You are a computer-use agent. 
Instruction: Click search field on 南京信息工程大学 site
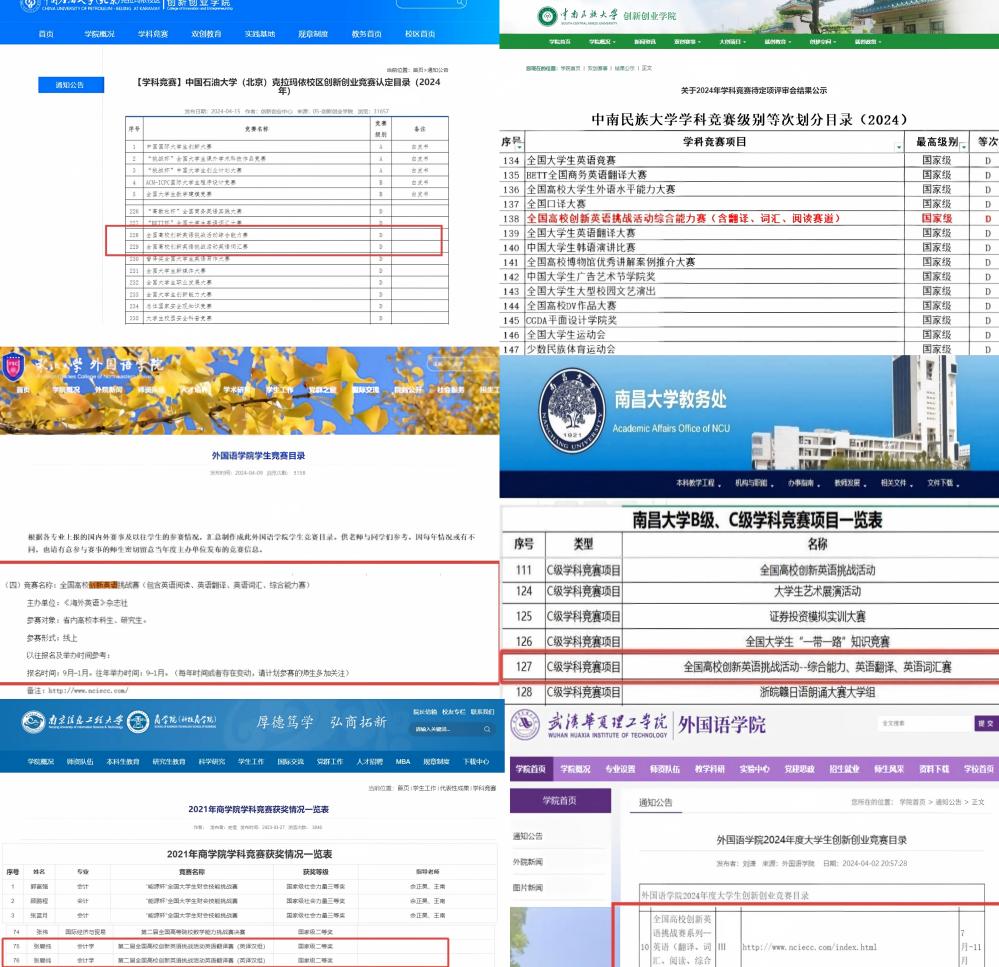point(446,729)
